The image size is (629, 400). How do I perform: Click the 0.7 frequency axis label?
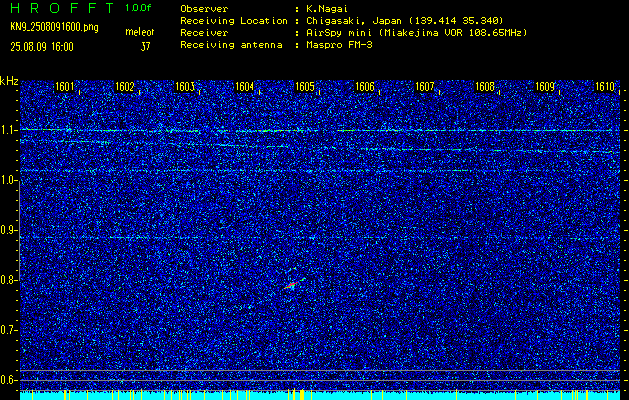(8, 330)
